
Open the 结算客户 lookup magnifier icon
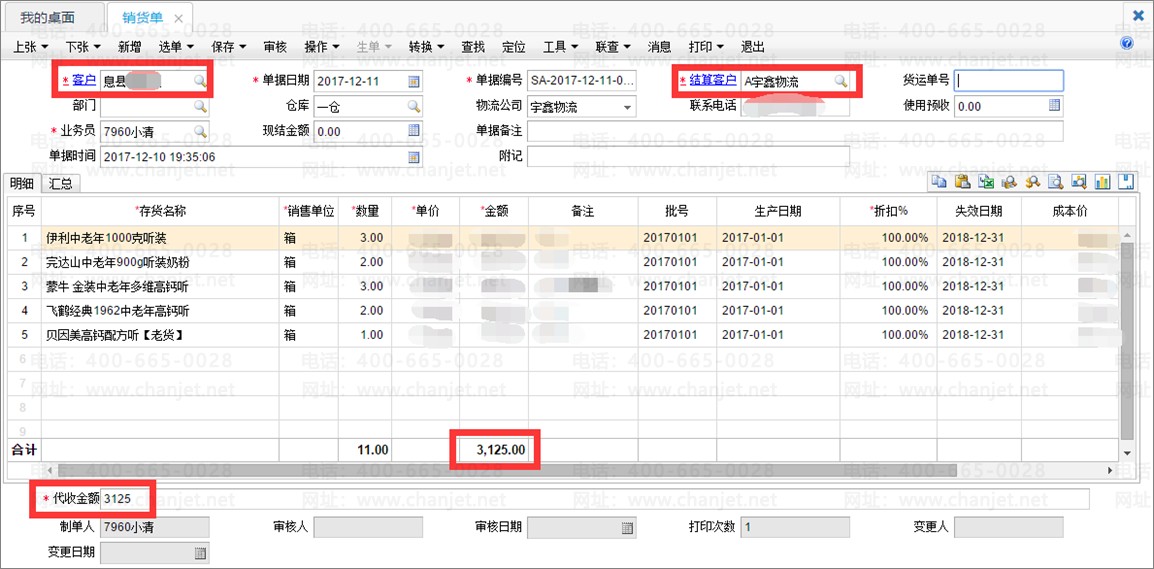[840, 81]
